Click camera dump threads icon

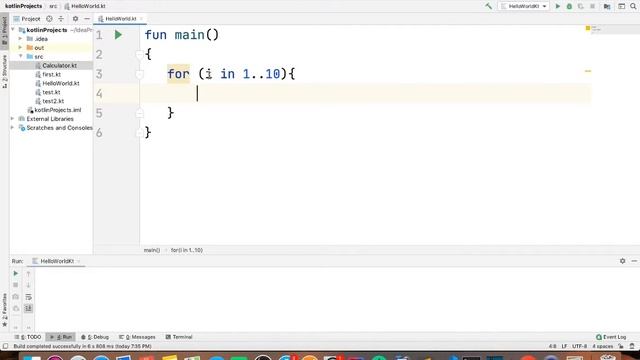click(x=16, y=297)
